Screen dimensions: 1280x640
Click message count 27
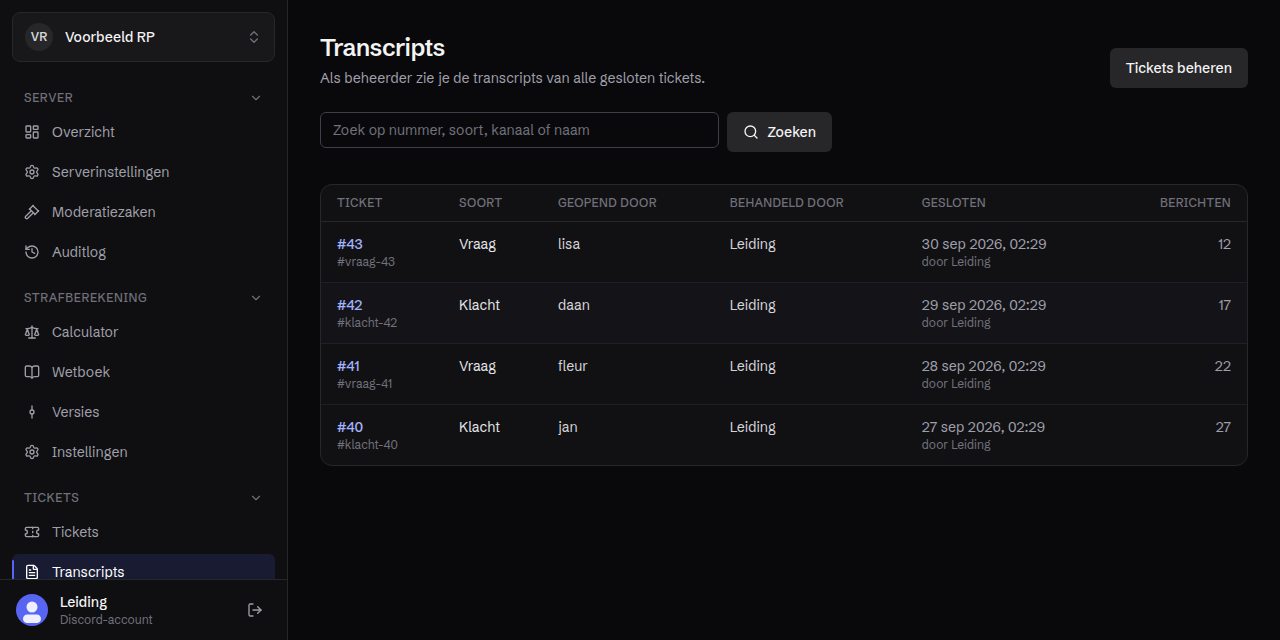[x=1223, y=427]
